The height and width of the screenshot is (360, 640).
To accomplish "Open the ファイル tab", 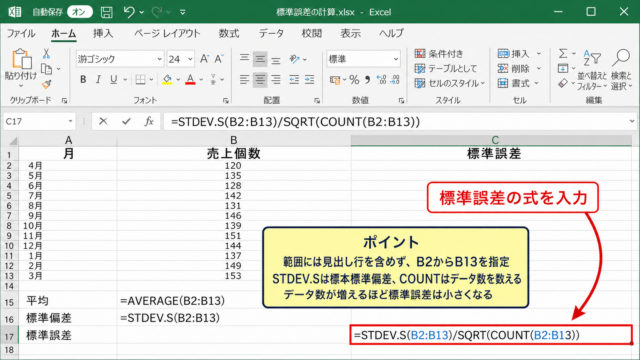I will pos(21,33).
